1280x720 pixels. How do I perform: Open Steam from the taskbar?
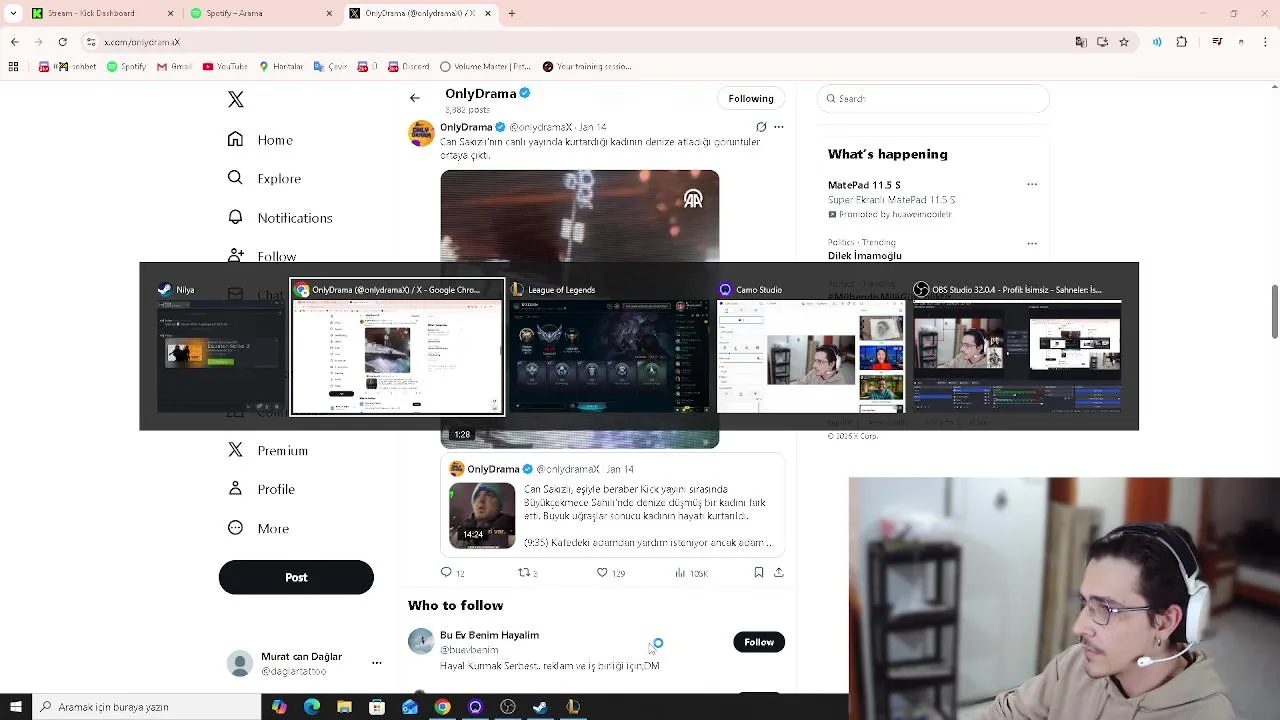click(540, 707)
